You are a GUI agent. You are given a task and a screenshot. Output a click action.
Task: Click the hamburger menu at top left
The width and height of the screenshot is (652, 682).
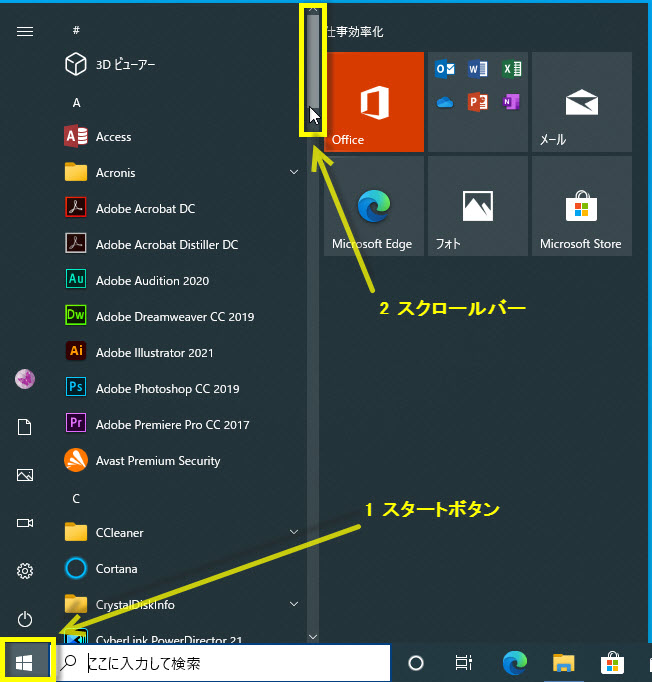pos(25,31)
